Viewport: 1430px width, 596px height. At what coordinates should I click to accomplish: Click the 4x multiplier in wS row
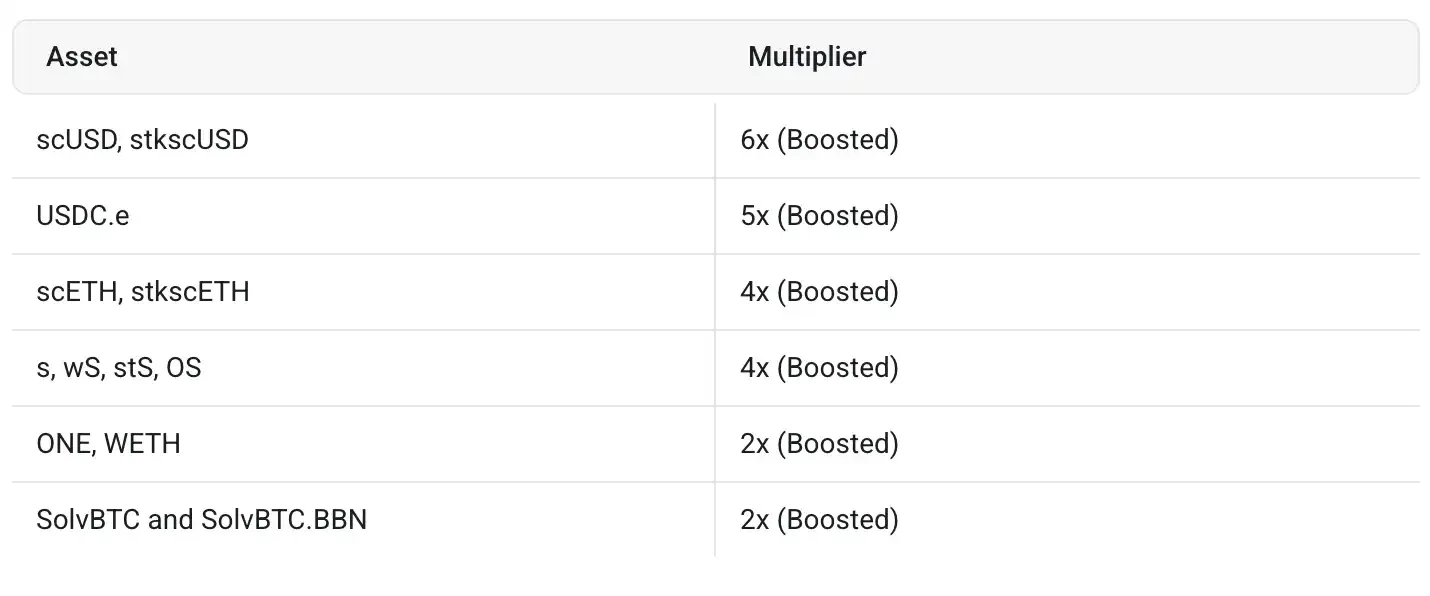pyautogui.click(x=819, y=368)
